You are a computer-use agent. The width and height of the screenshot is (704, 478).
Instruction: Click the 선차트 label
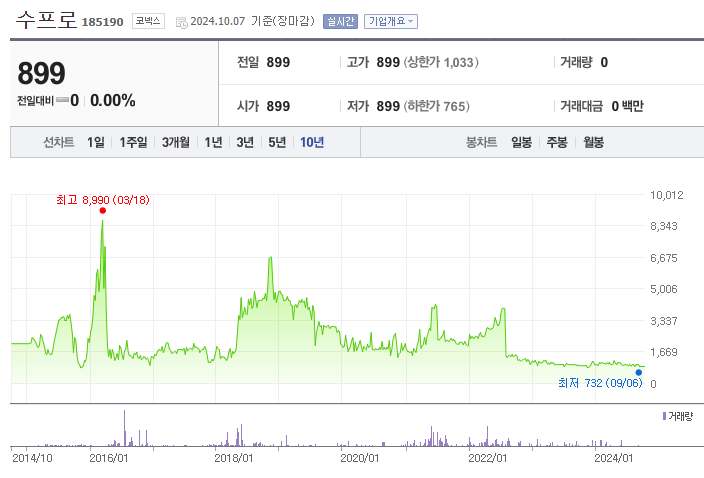click(x=58, y=142)
